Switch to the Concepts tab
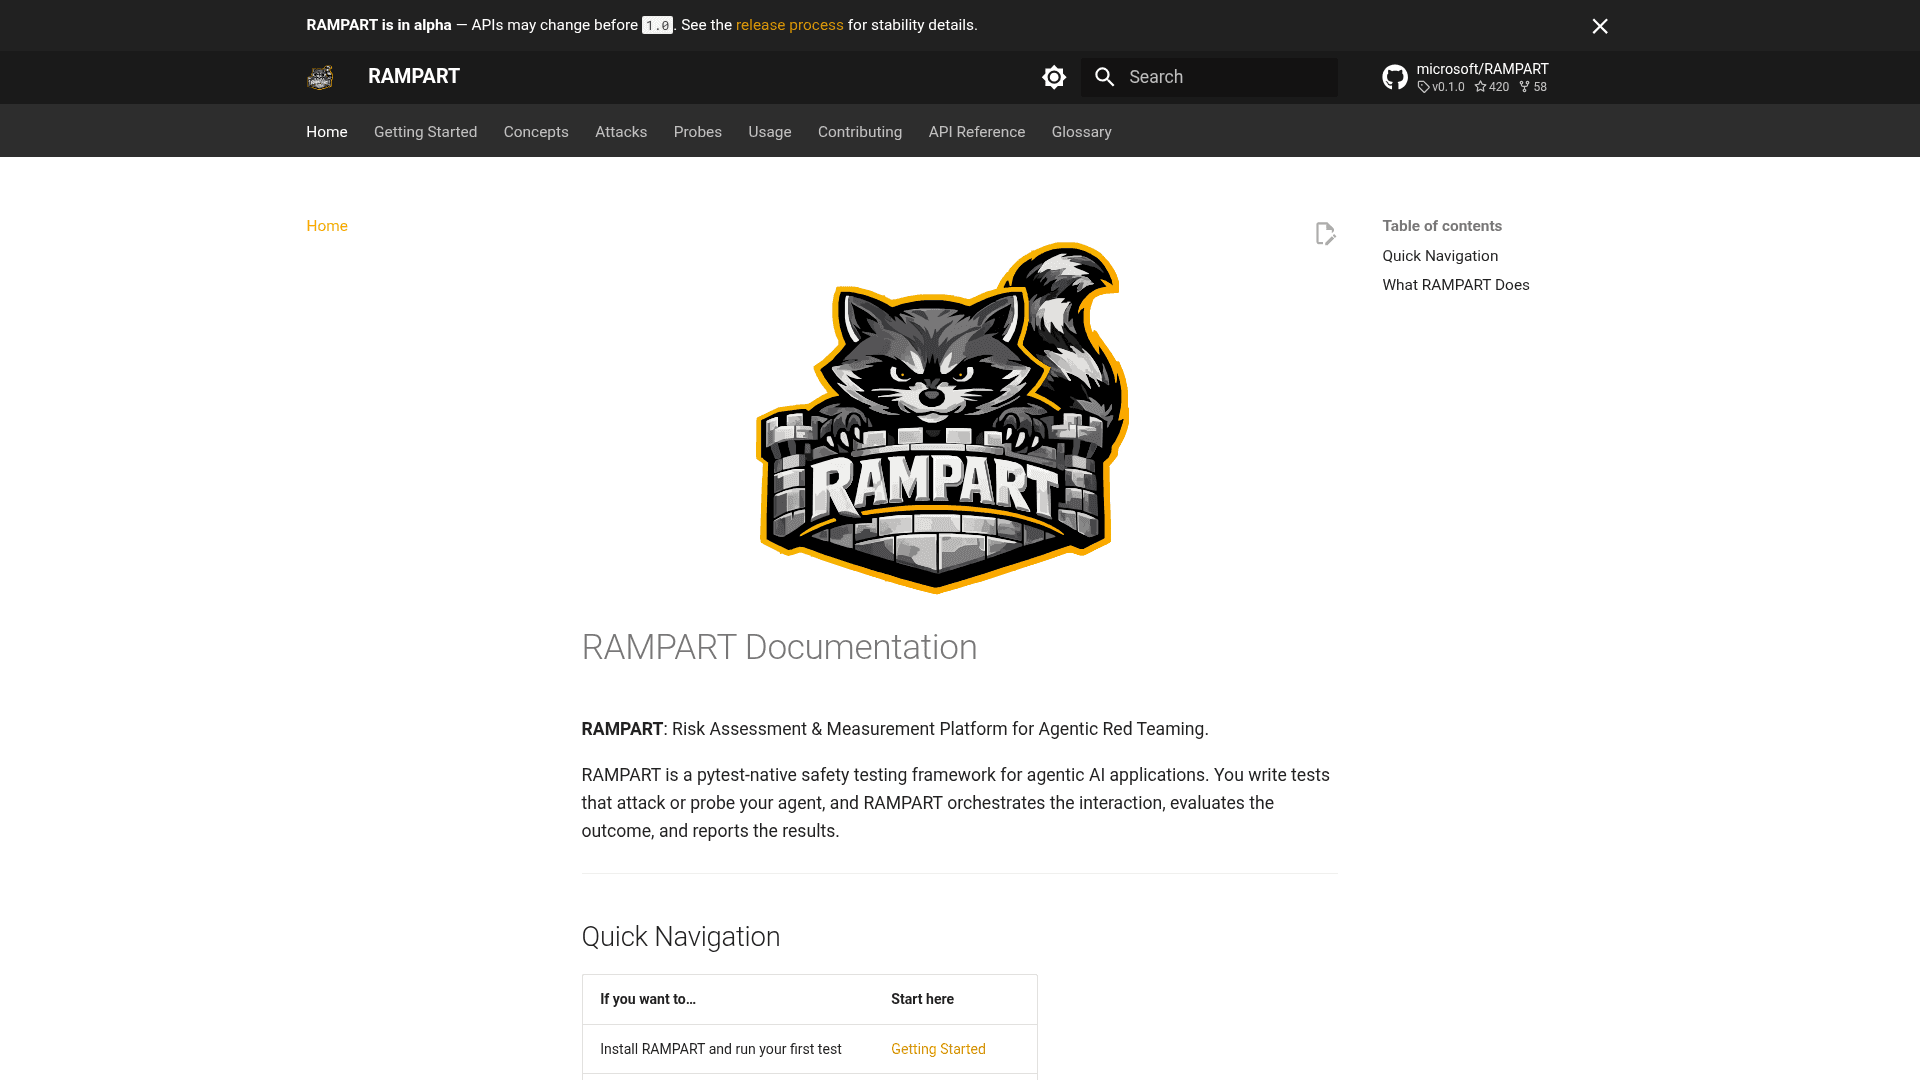1920x1080 pixels. click(x=536, y=132)
